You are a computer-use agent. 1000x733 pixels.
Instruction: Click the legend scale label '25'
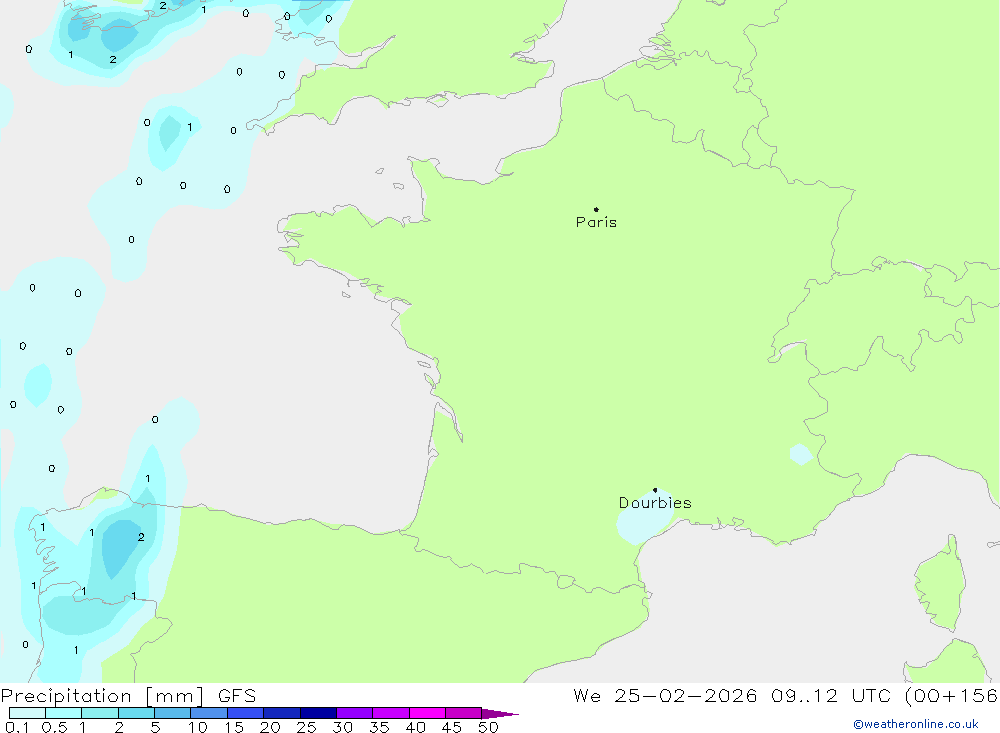point(306,727)
